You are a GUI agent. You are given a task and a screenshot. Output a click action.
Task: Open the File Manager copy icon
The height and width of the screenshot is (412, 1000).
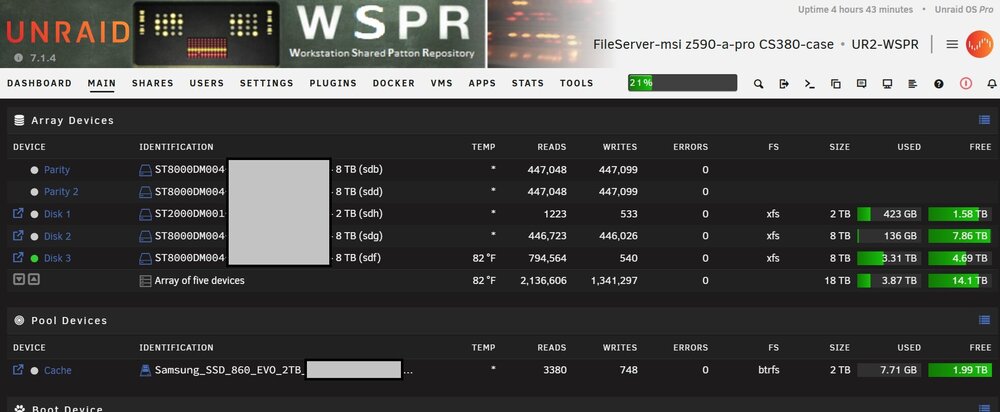[835, 84]
